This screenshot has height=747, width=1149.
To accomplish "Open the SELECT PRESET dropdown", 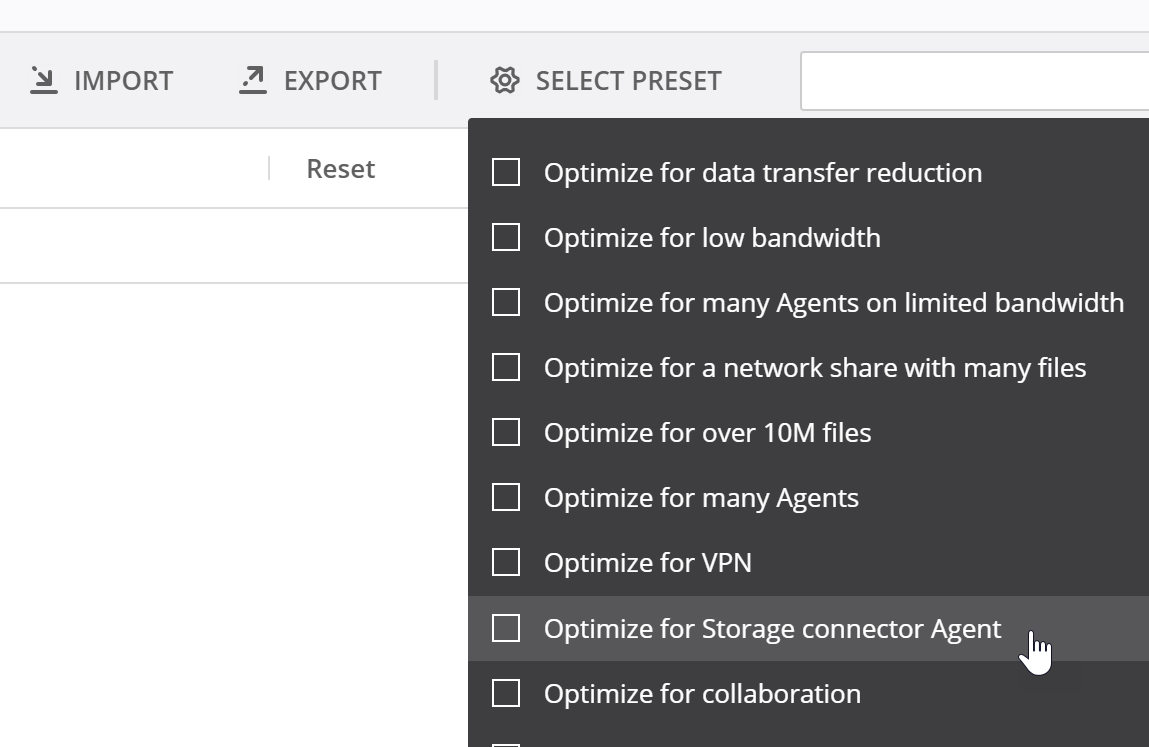I will (627, 81).
